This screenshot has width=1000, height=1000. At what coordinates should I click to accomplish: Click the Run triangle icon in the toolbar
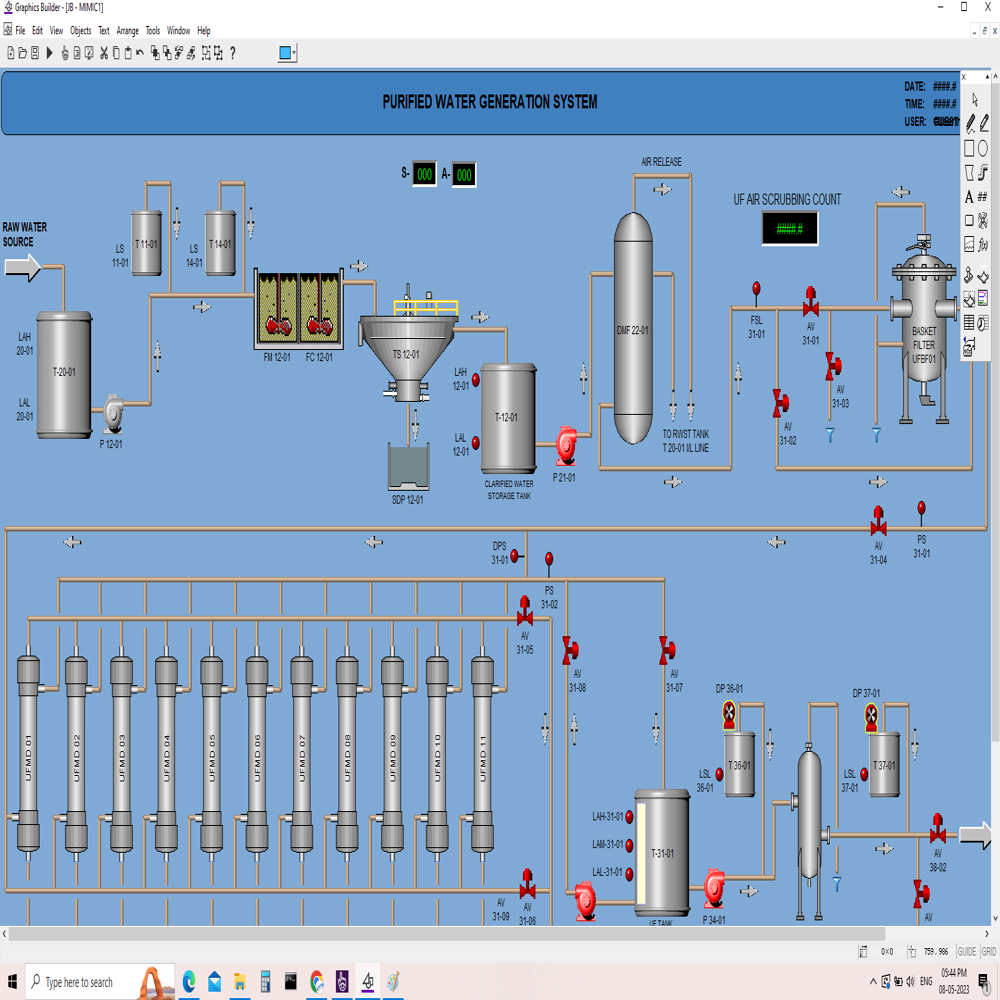[x=48, y=52]
